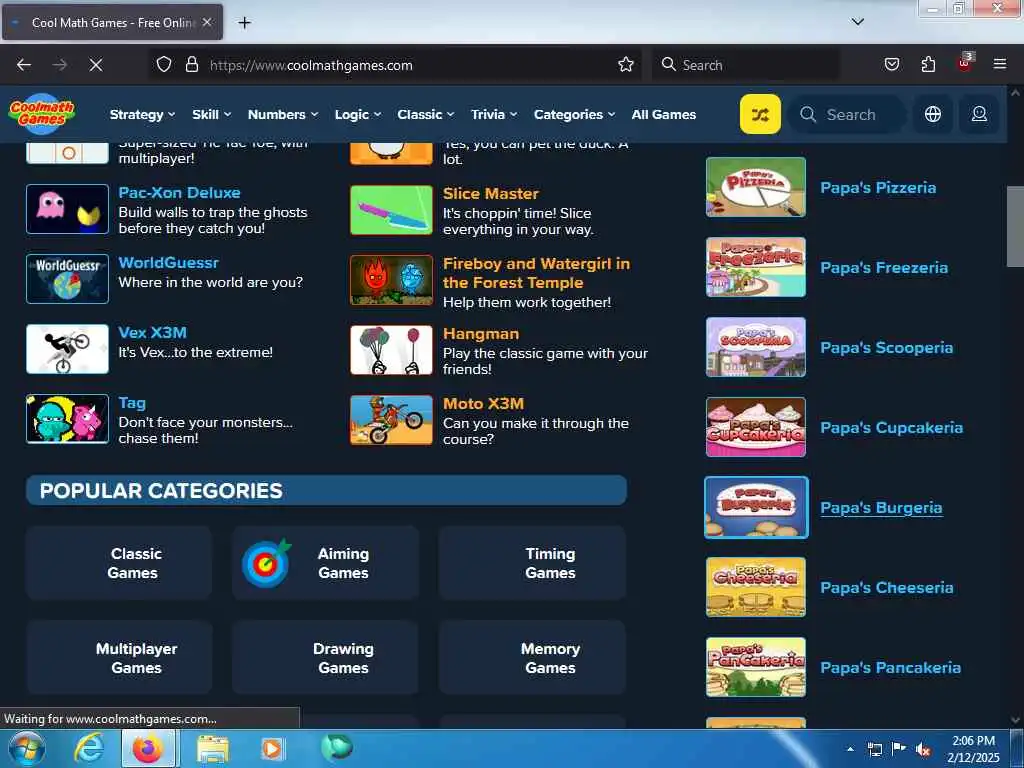Click the Slice Master knife thumbnail
1024x768 pixels.
pyautogui.click(x=391, y=210)
